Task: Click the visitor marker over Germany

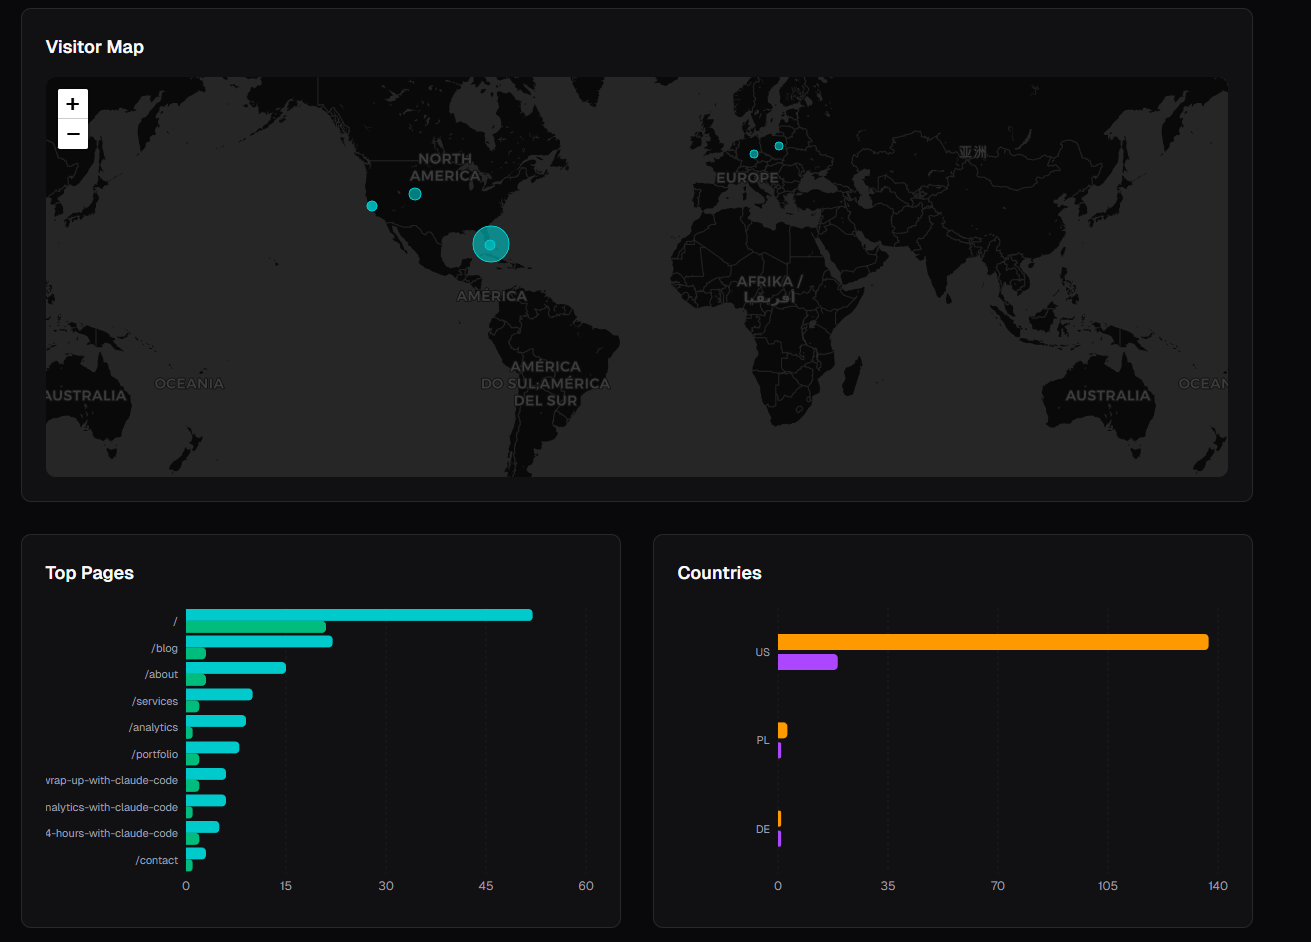Action: click(754, 154)
